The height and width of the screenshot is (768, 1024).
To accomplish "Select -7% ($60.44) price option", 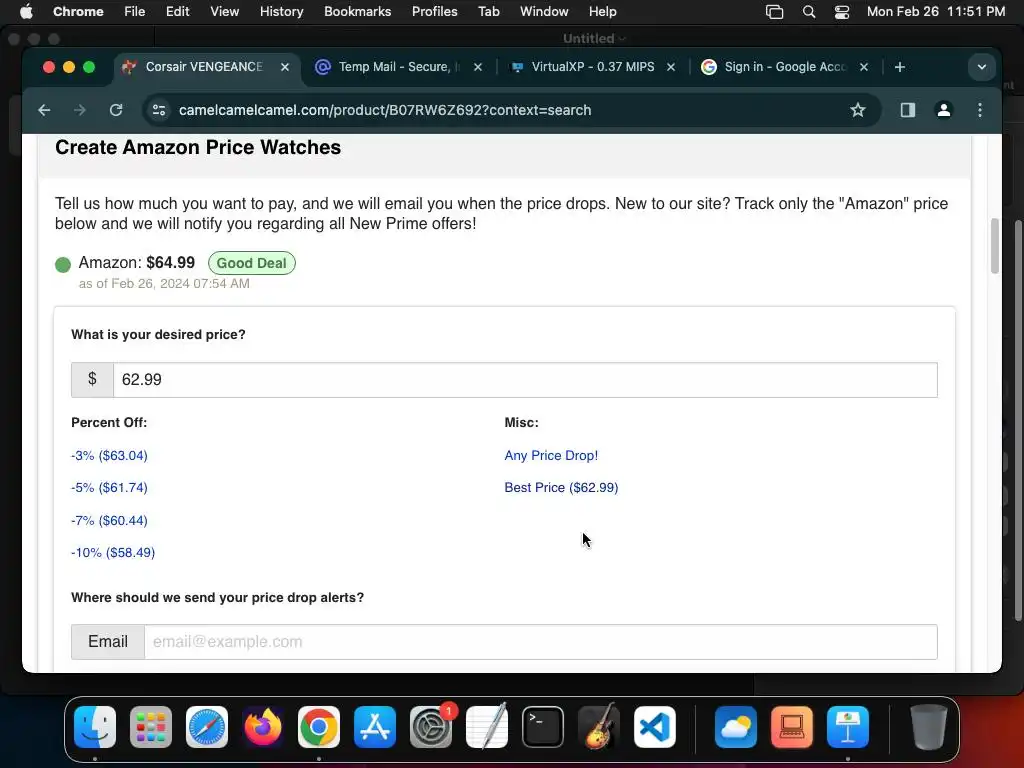I will [x=109, y=520].
